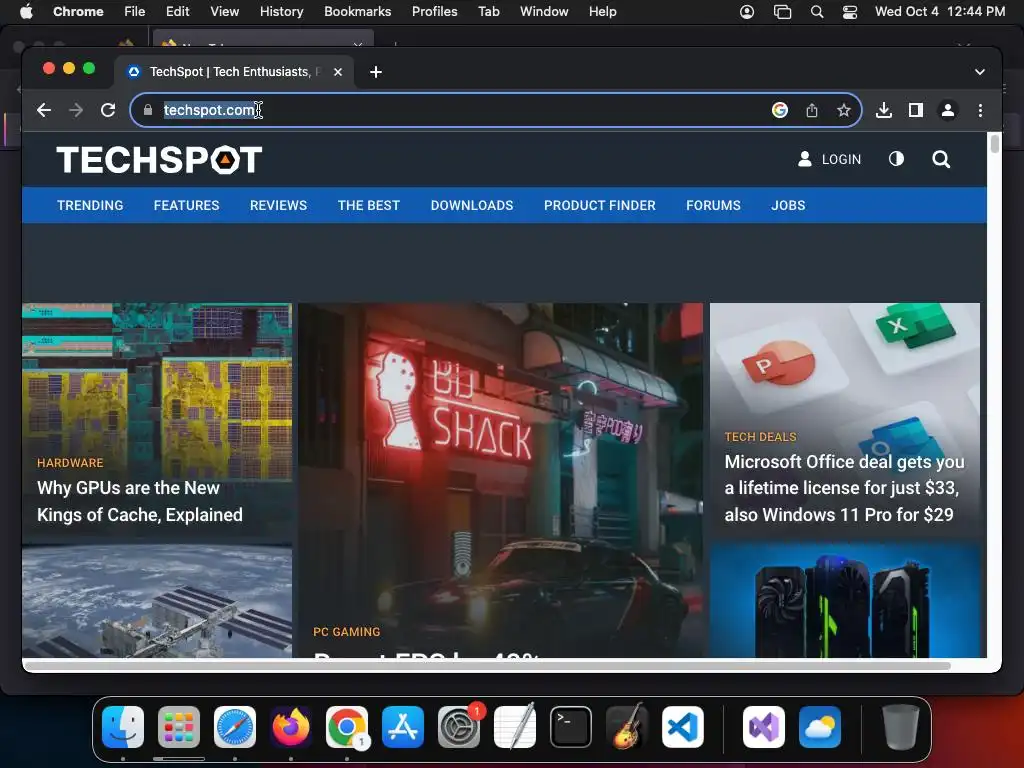Toggle TechSpot dark/light theme icon
1024x768 pixels.
click(x=896, y=159)
